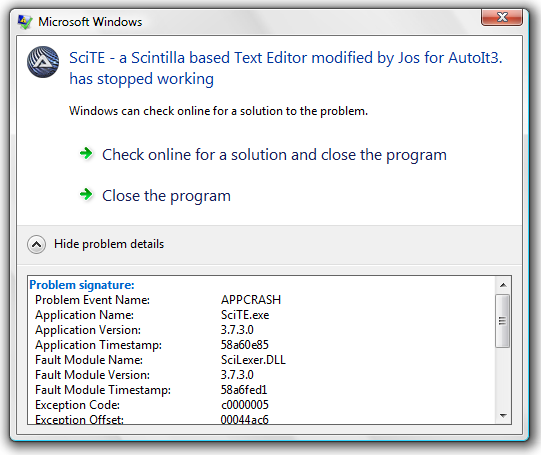Click scrollbar track below the thumb
This screenshot has height=455, width=541.
pyautogui.click(x=503, y=378)
